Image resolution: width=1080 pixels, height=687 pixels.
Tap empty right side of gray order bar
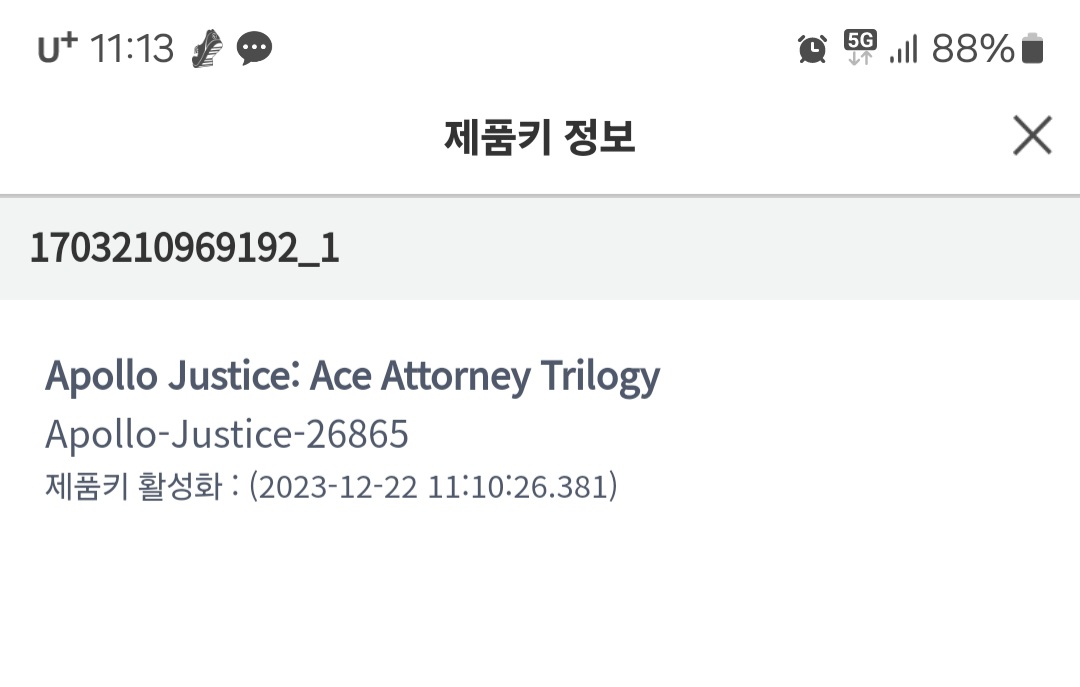tap(800, 248)
